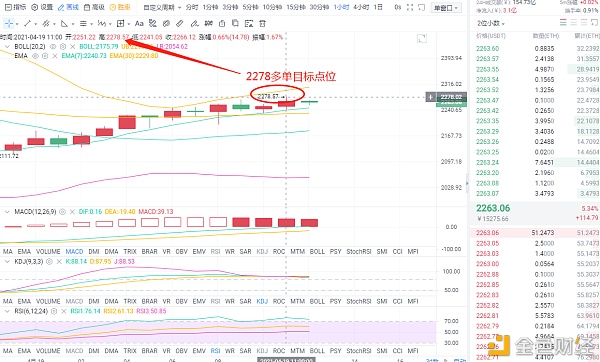Open MACD(12,26,9) settings gear

[x=63, y=212]
